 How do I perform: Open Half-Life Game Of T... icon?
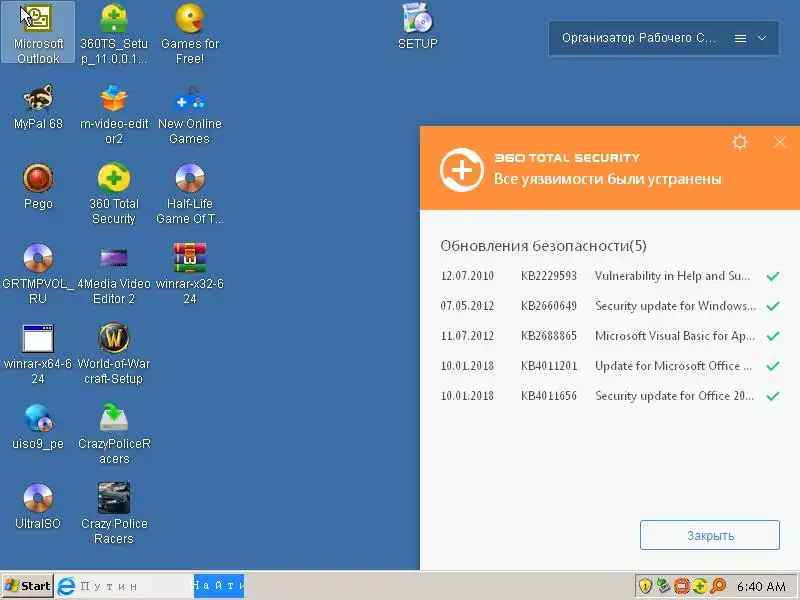[x=190, y=194]
